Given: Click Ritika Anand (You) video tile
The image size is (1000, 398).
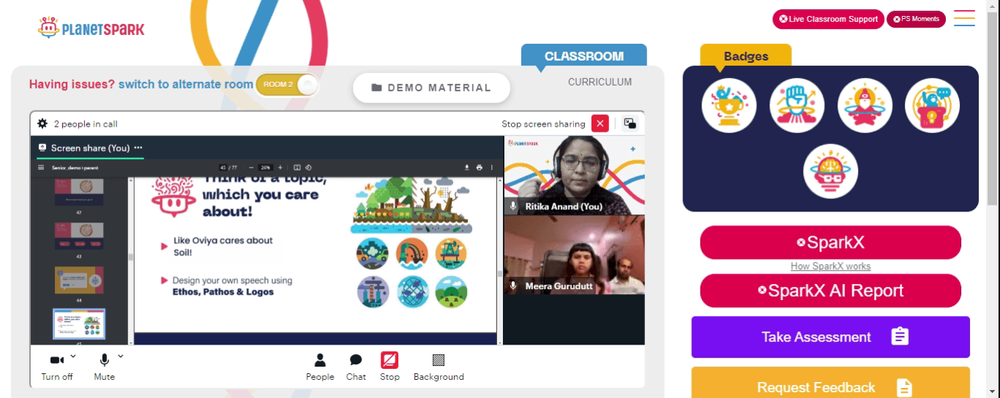Looking at the screenshot, I should [x=574, y=175].
